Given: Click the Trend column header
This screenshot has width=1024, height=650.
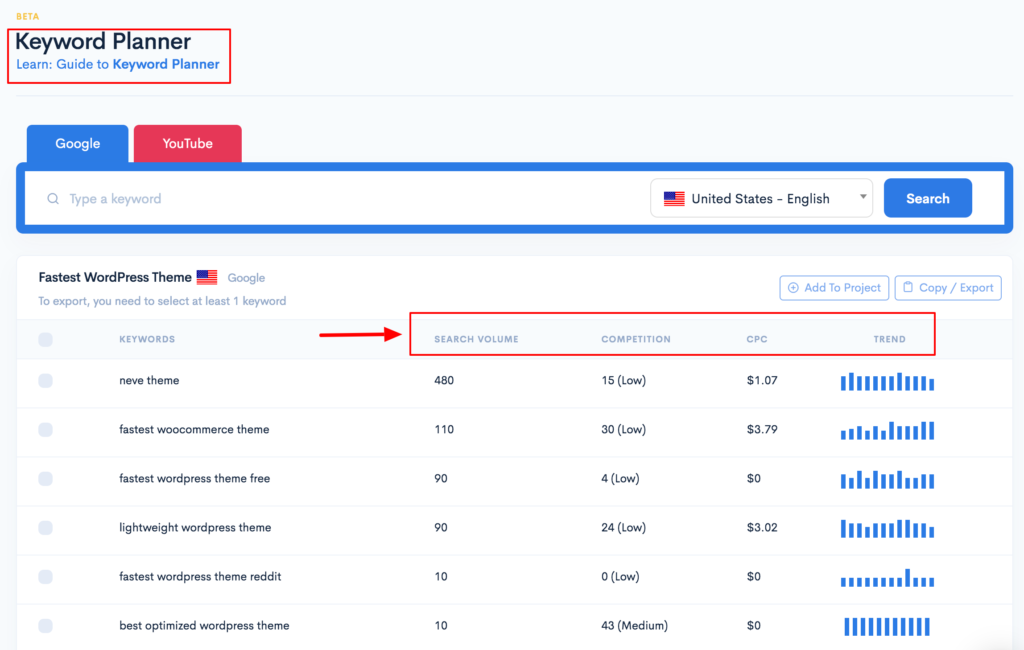Looking at the screenshot, I should click(x=889, y=339).
